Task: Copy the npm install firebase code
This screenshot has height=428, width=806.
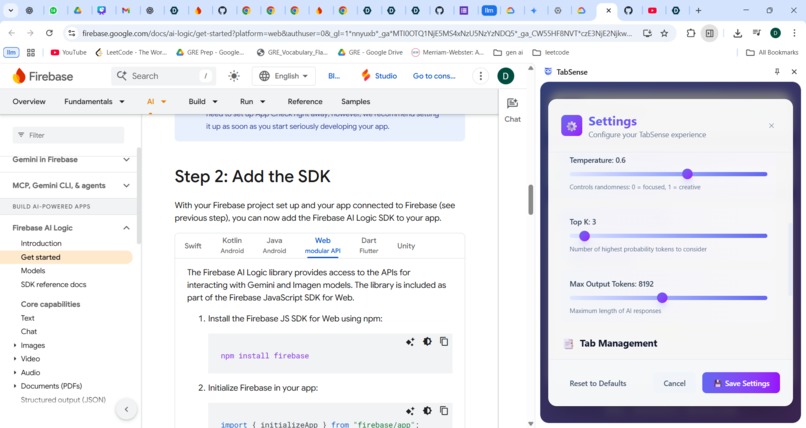Action: point(444,342)
